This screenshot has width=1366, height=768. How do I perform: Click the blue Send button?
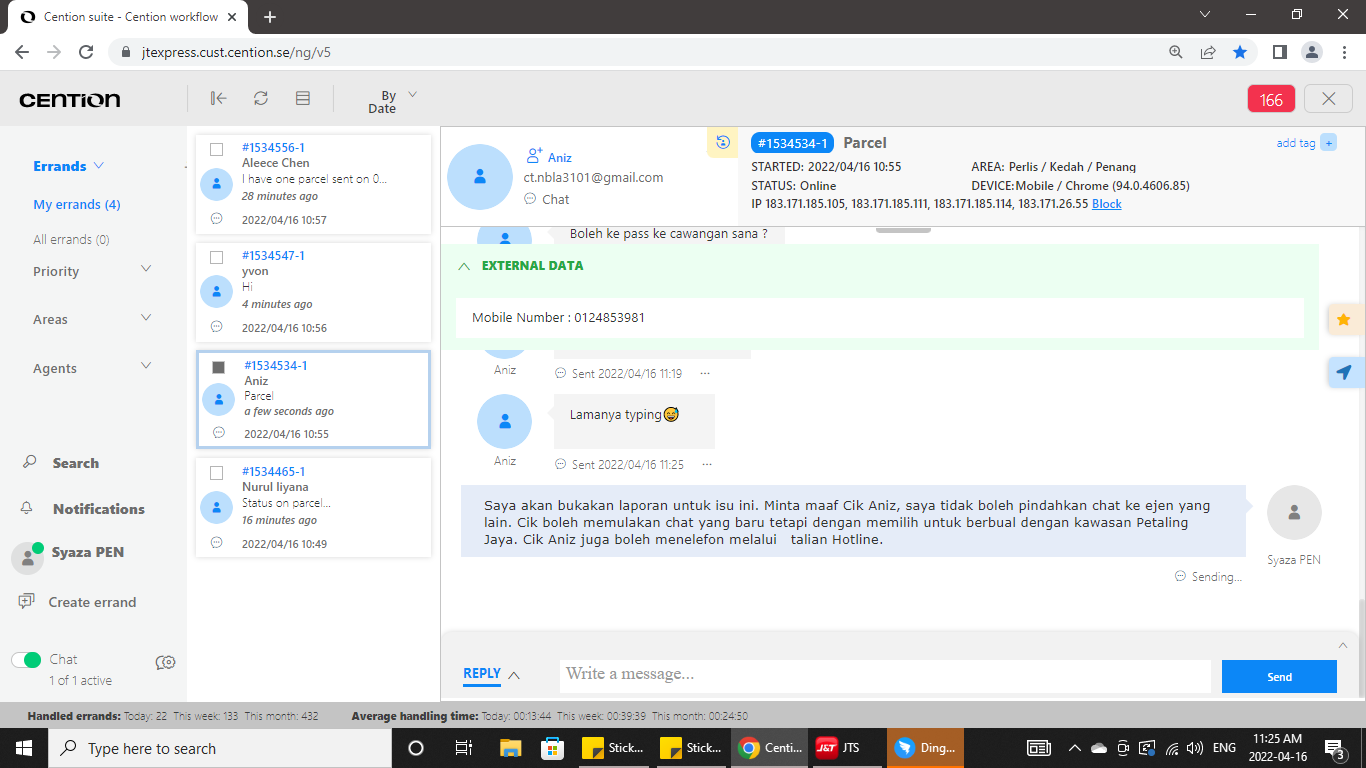pyautogui.click(x=1279, y=677)
